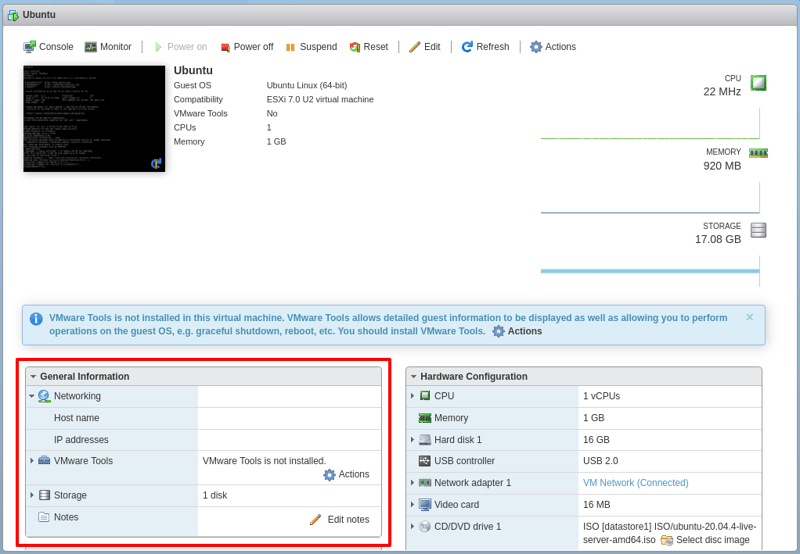Expand Hard disk 1 details

(412, 440)
